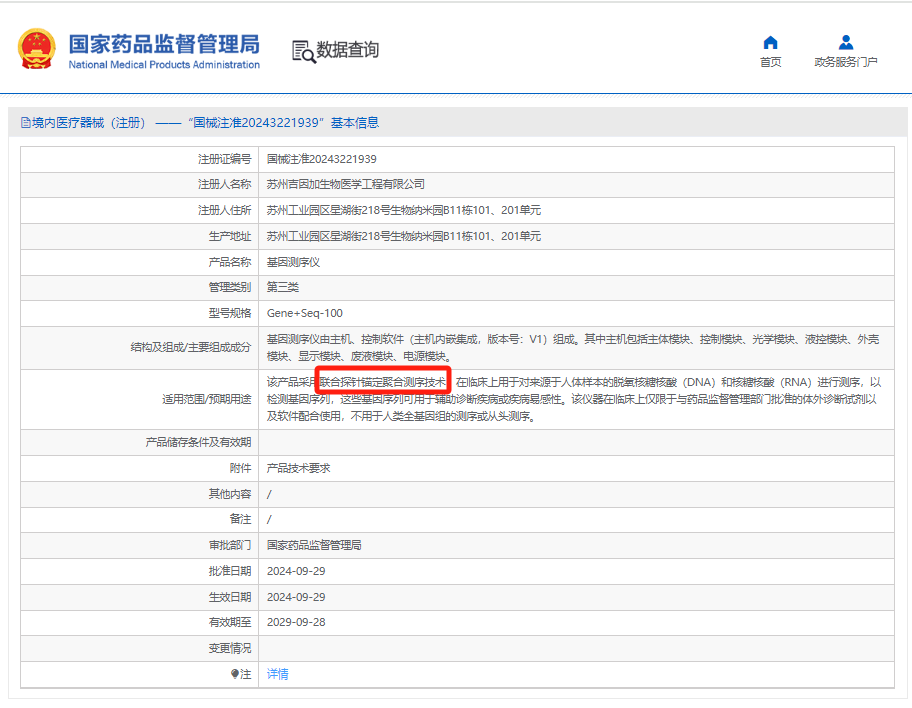The image size is (912, 708).
Task: Click the 注册人住所 address value
Action: 404,210
